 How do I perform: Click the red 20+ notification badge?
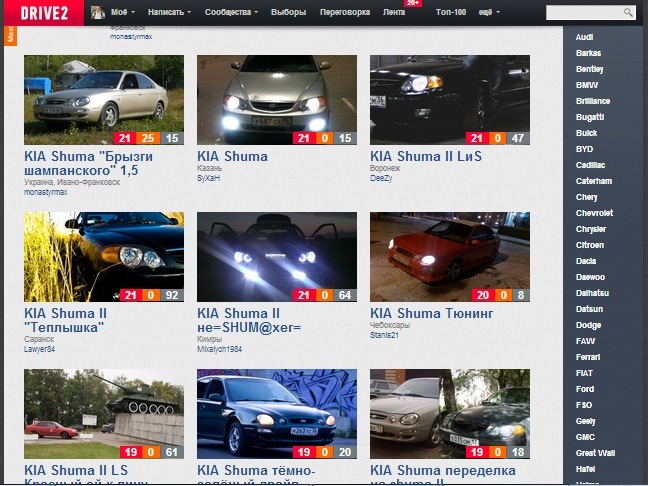click(412, 3)
